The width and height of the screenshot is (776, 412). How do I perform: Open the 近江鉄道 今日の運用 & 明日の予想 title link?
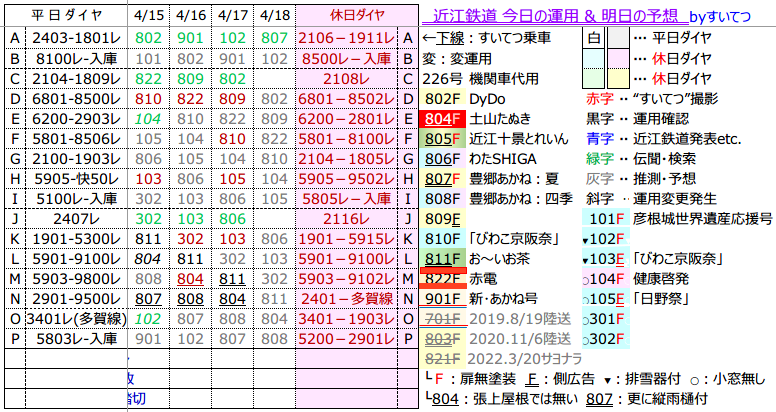click(555, 16)
